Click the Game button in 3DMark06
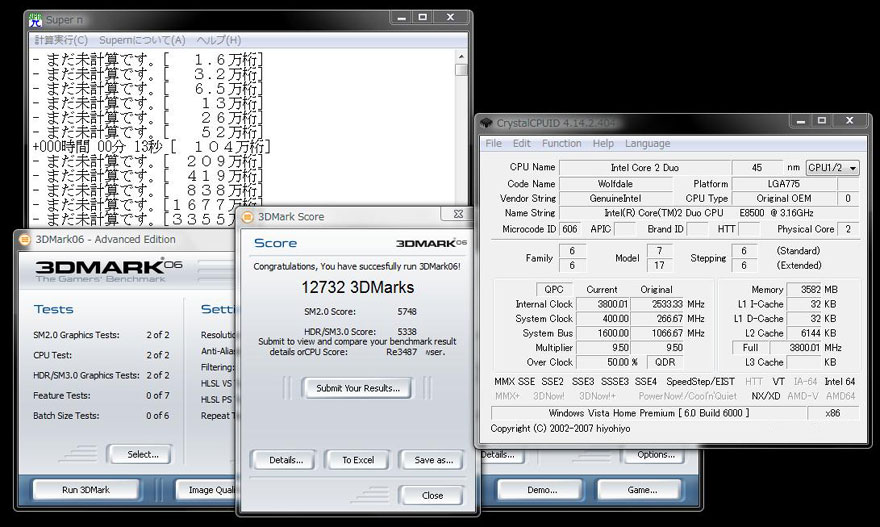This screenshot has height=527, width=880. pyautogui.click(x=642, y=490)
